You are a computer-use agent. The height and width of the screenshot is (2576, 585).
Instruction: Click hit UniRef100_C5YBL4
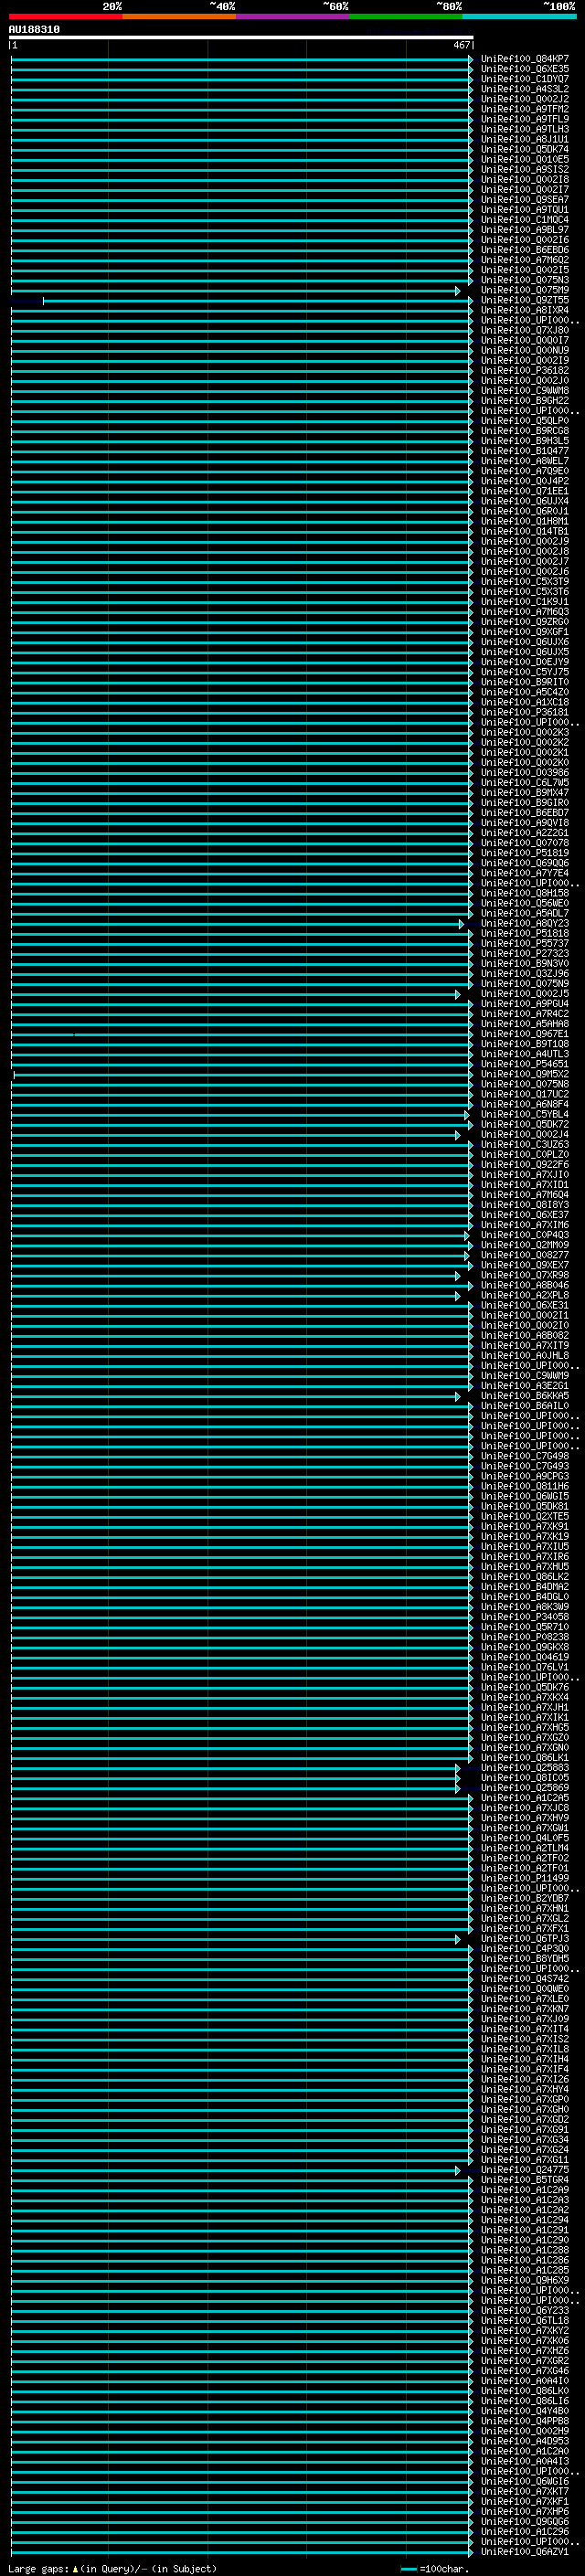click(x=524, y=1114)
